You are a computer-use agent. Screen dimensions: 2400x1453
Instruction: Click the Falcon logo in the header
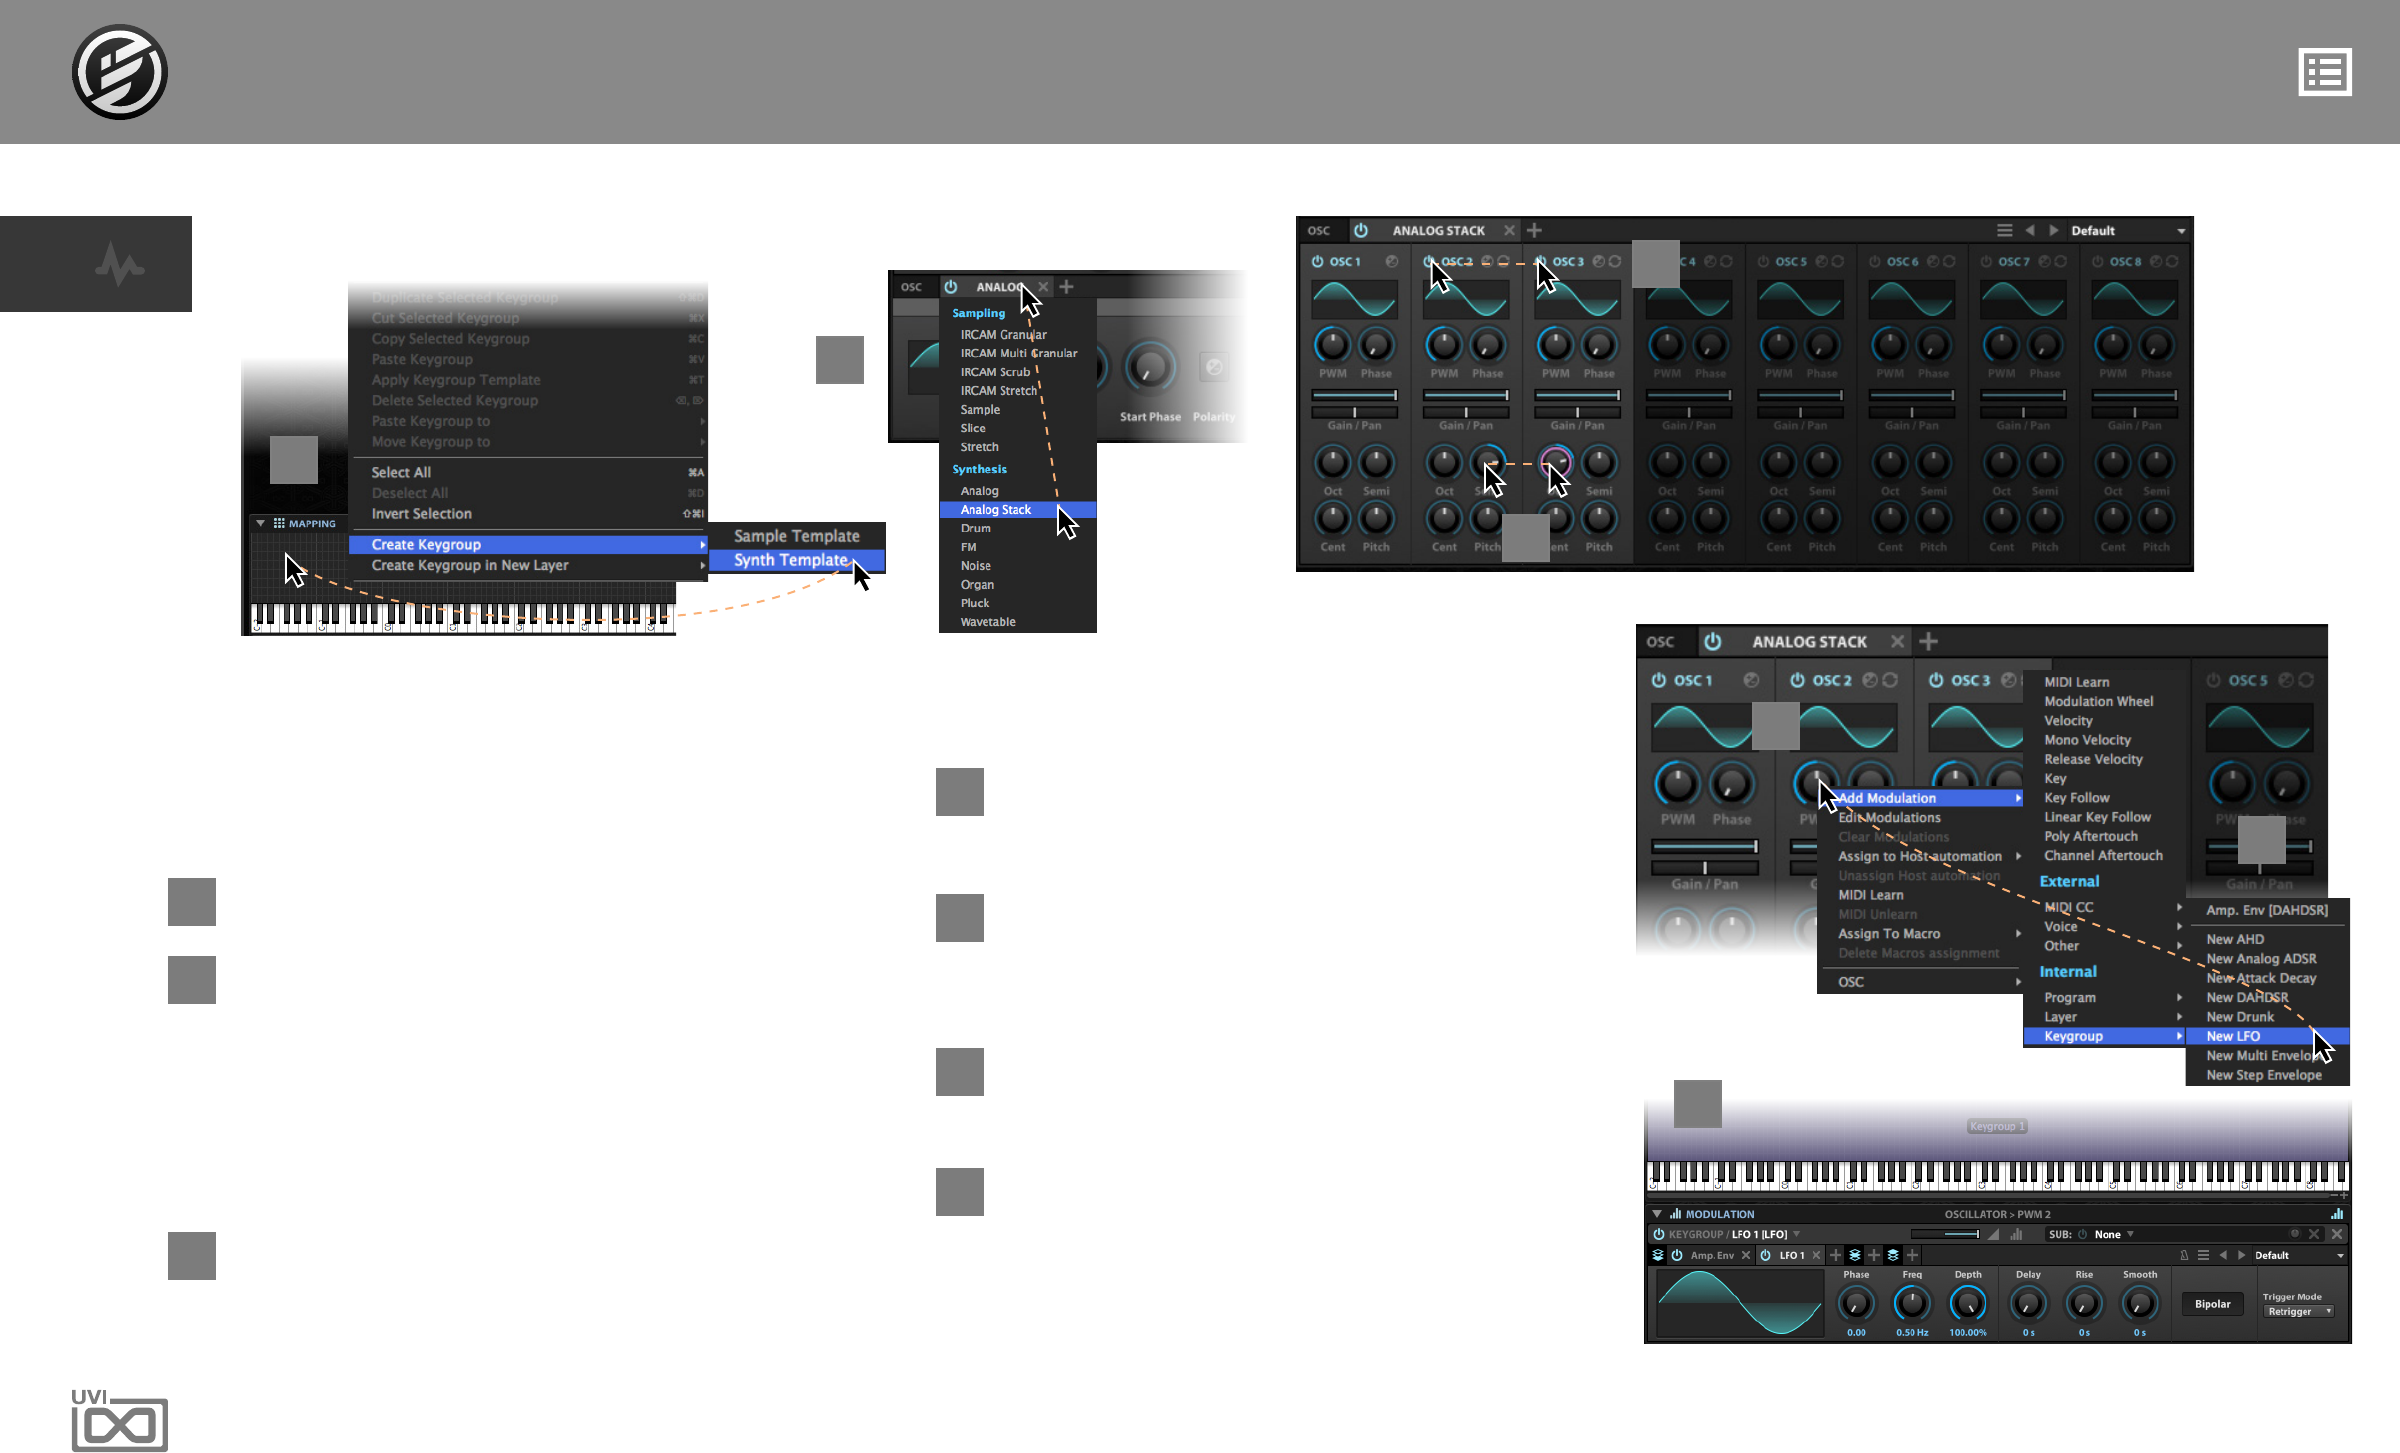coord(119,72)
